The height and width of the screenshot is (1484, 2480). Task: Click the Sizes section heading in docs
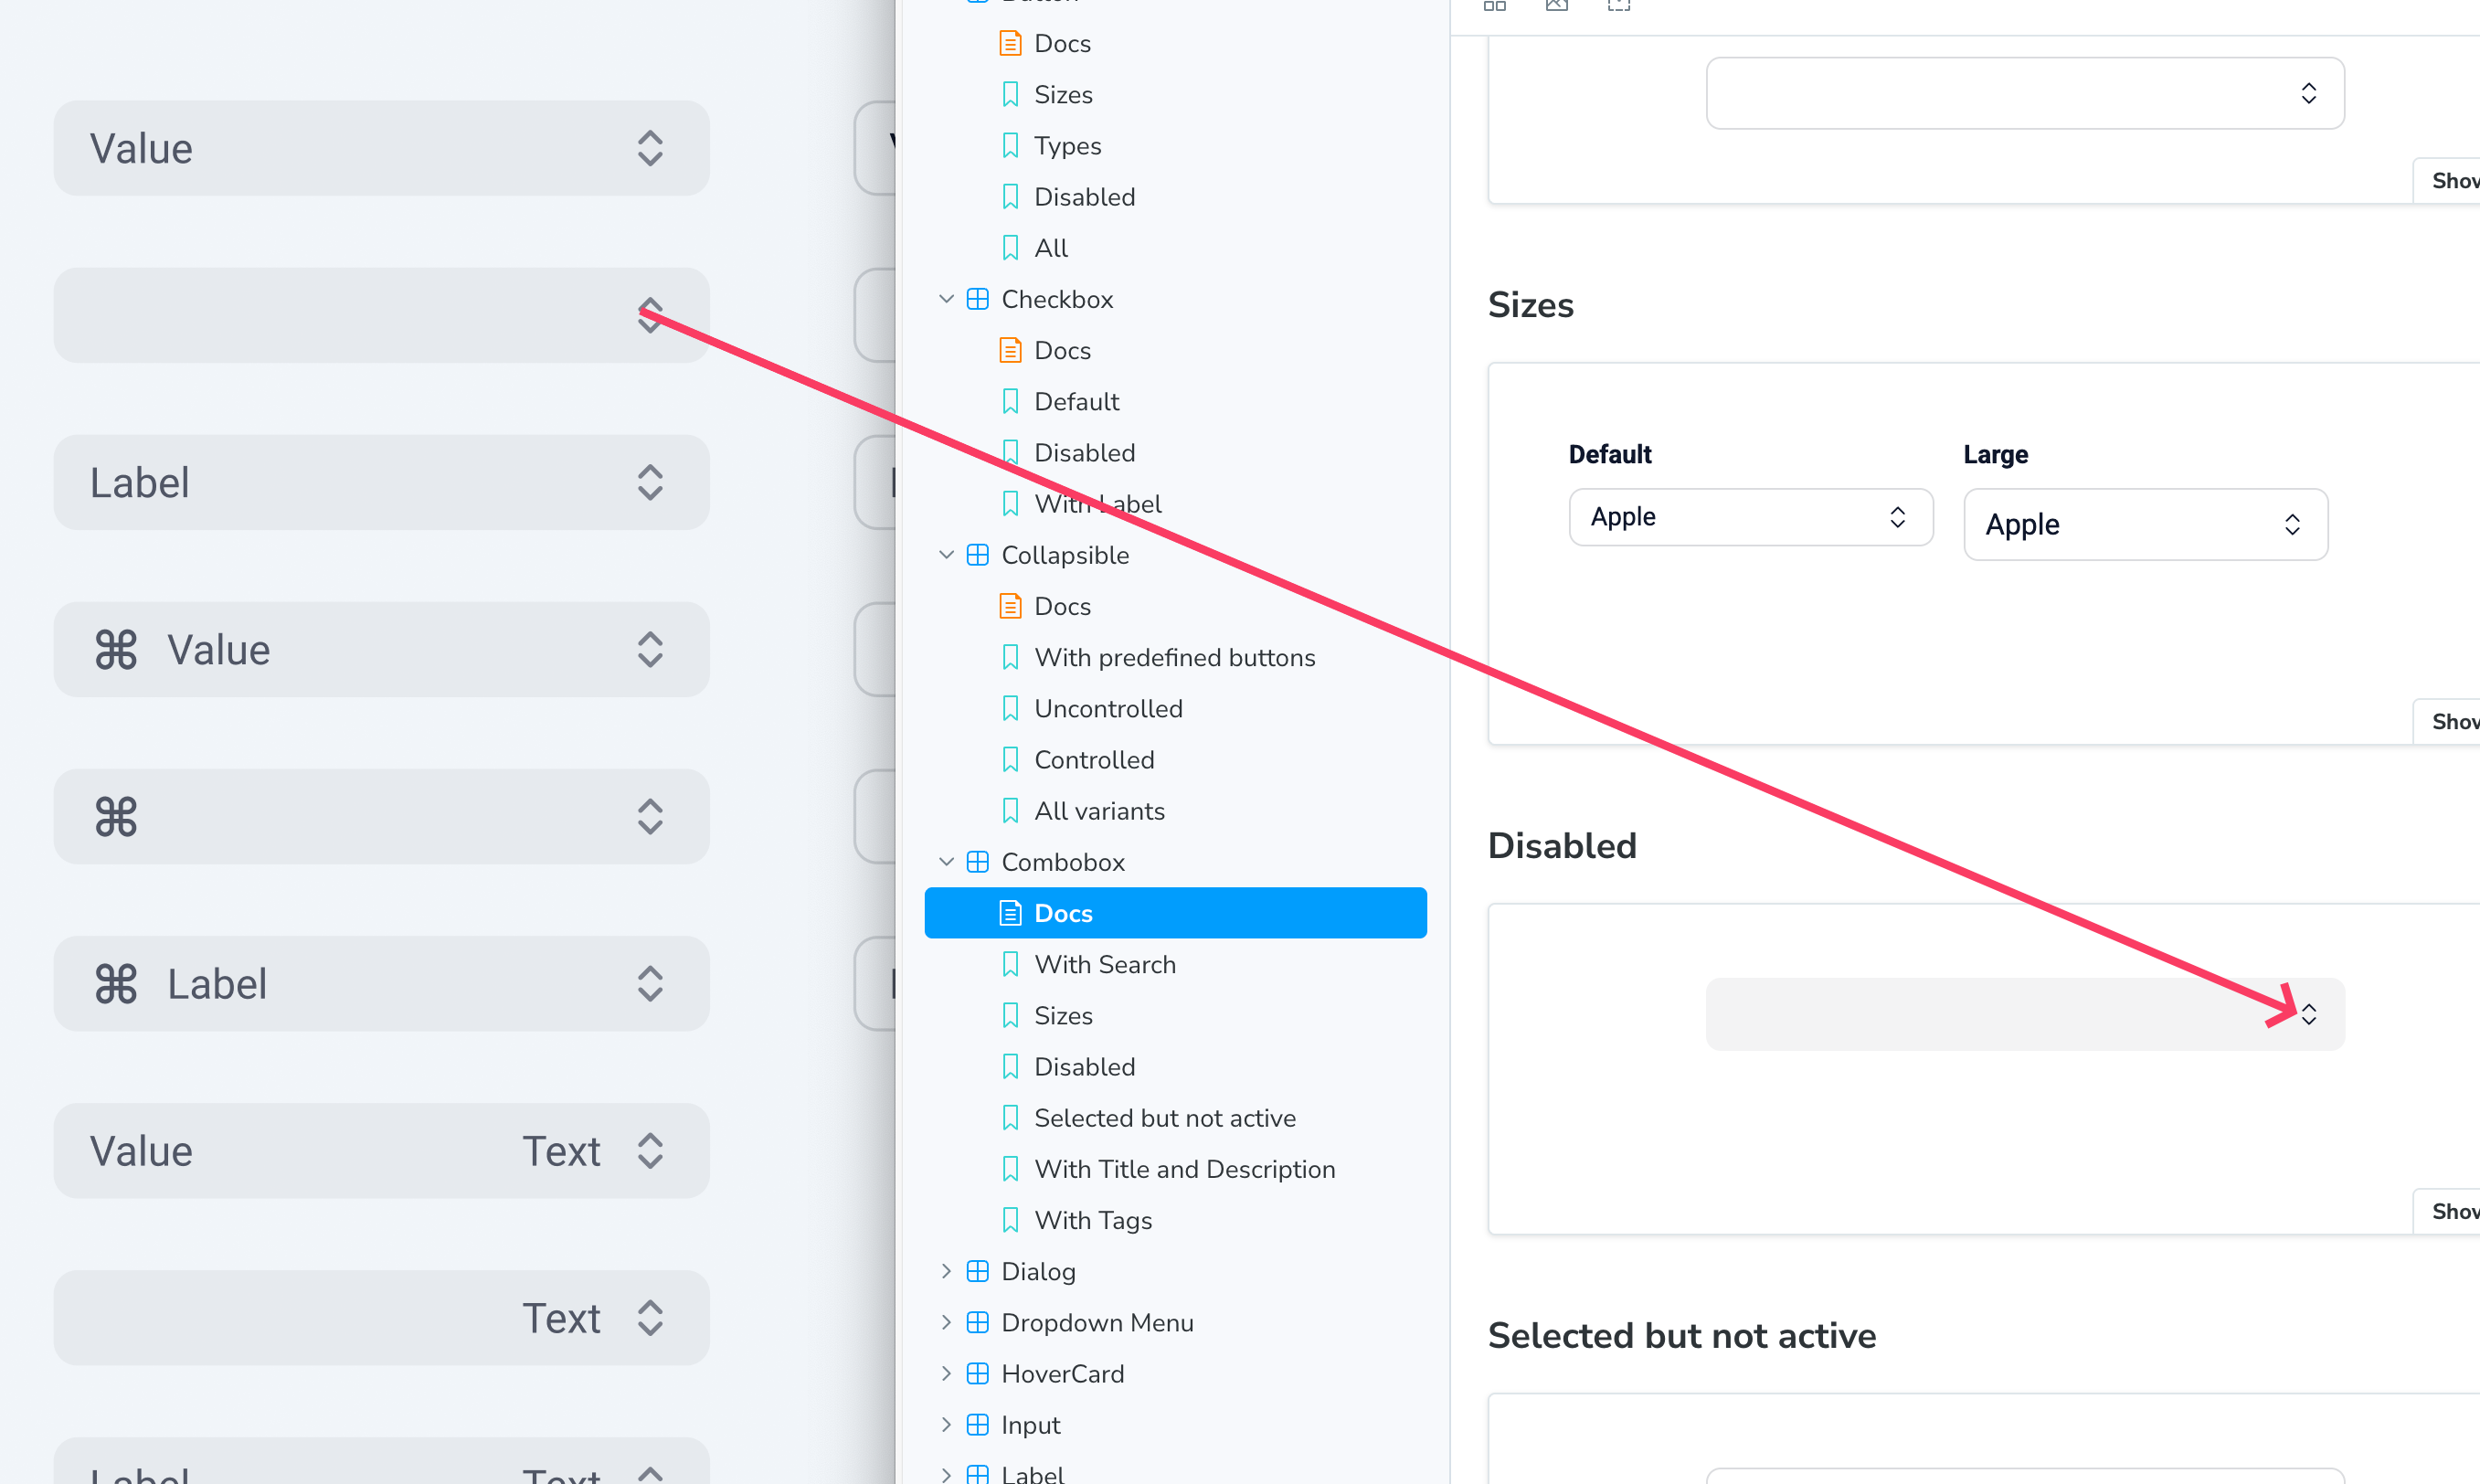[x=1531, y=305]
